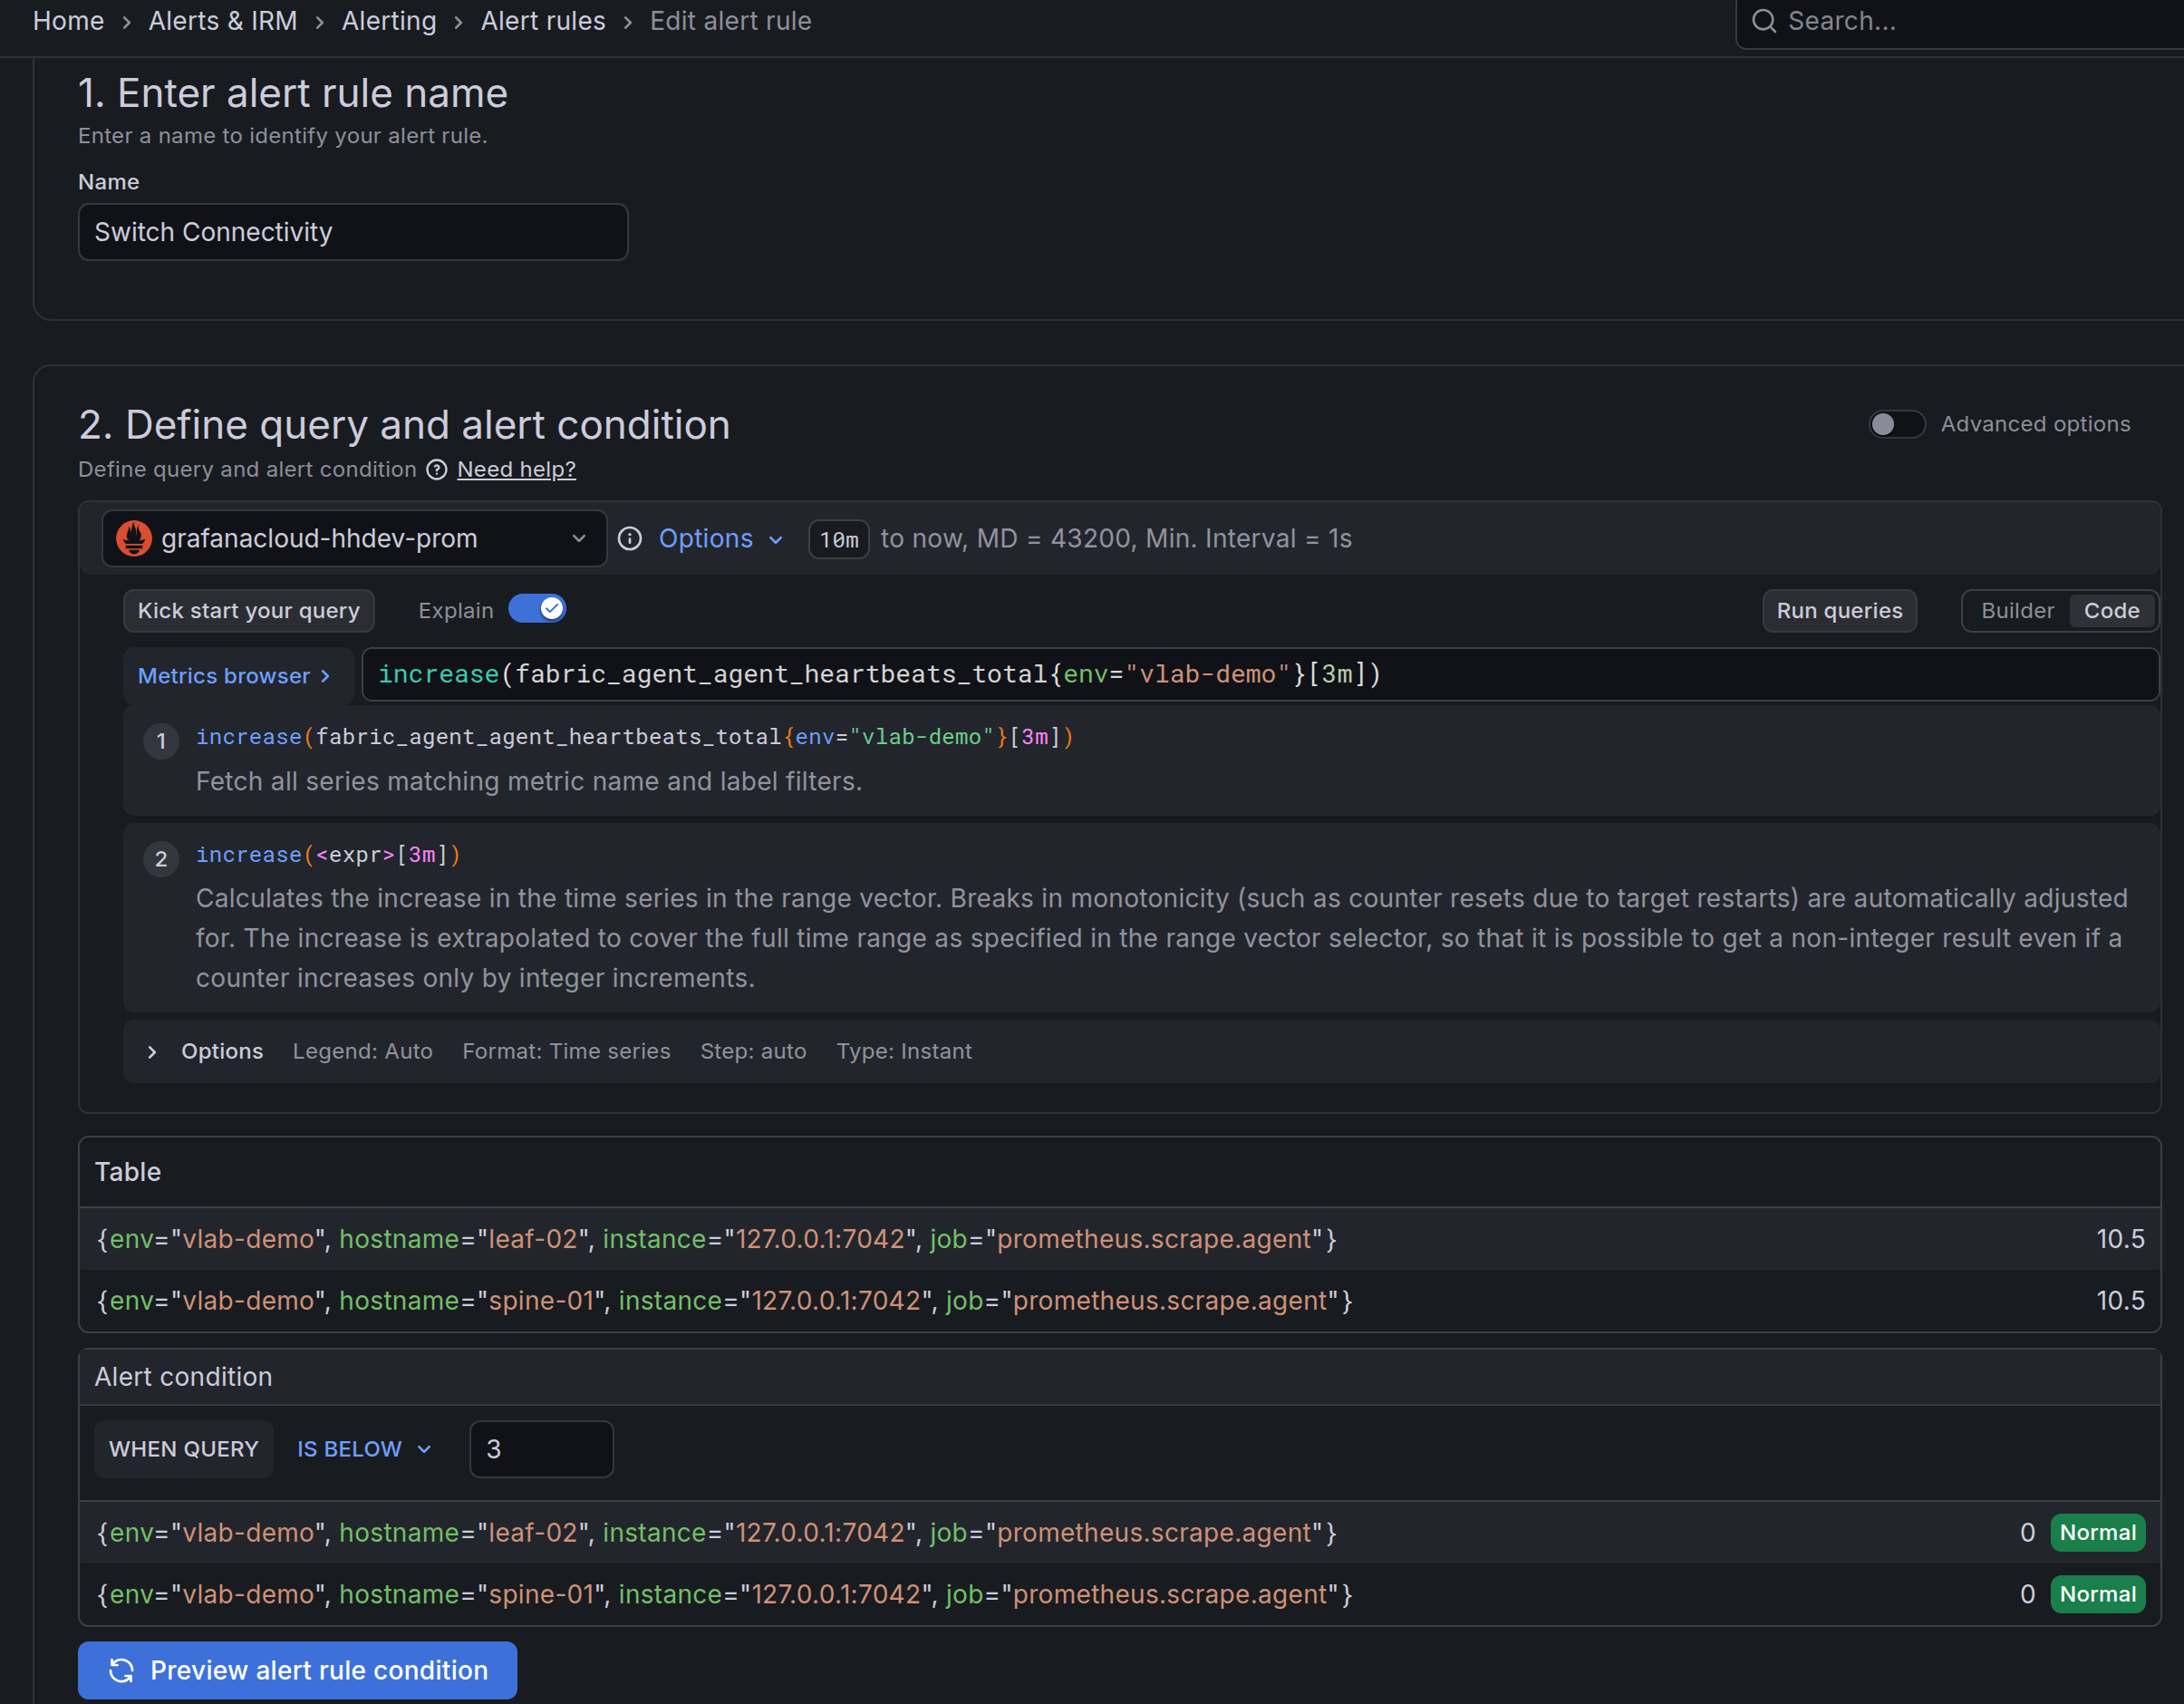
Task: Click step 2 number badge in explanation
Action: click(161, 859)
